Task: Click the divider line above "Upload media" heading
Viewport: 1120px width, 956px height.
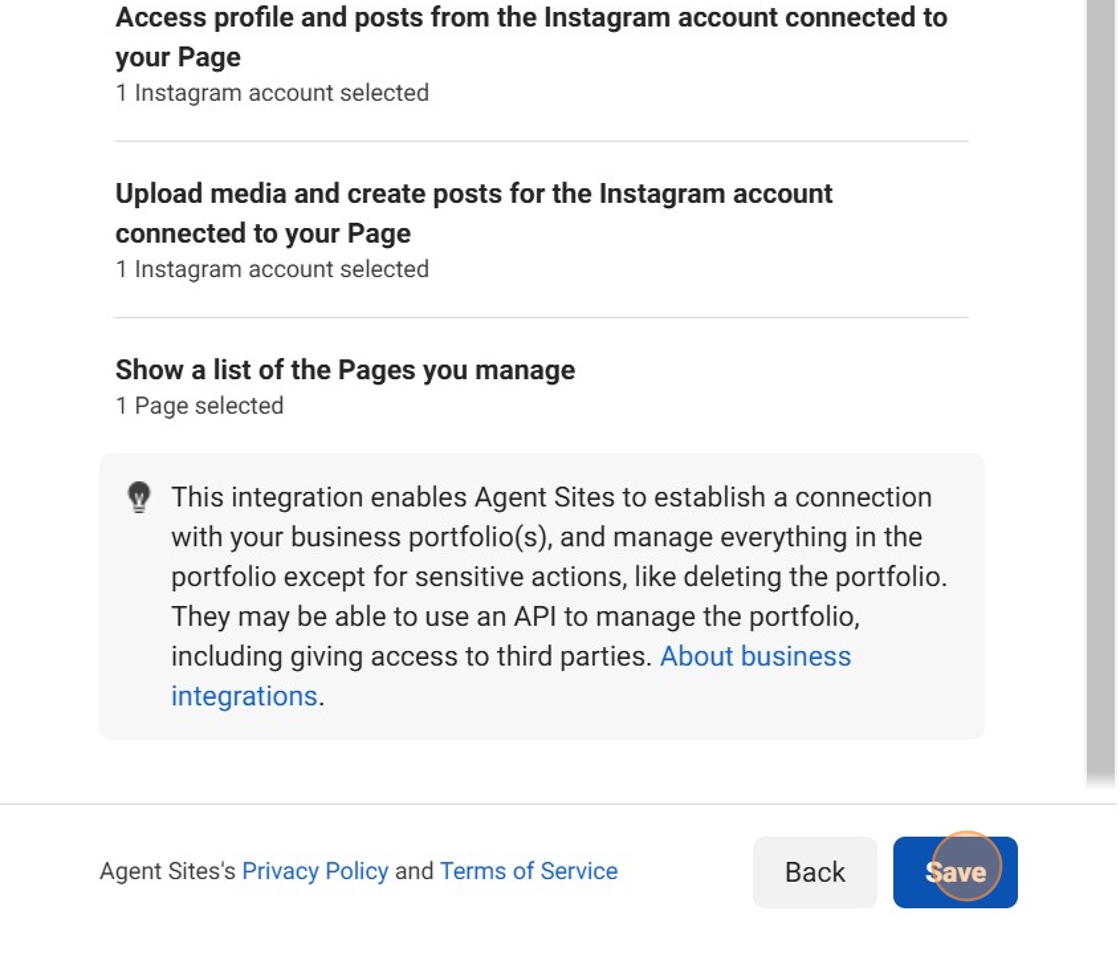Action: pyautogui.click(x=541, y=141)
